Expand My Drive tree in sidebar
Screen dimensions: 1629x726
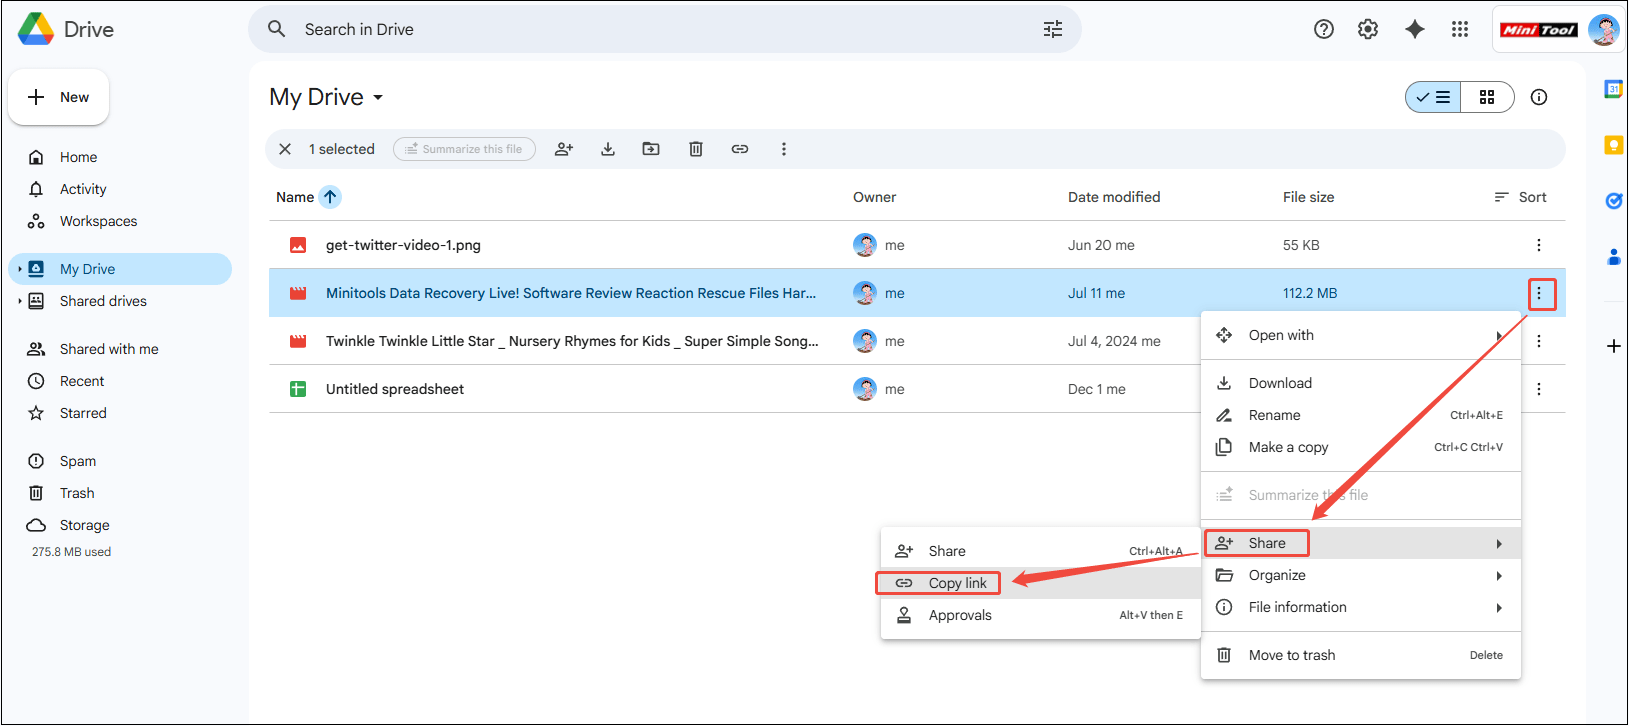coord(19,269)
